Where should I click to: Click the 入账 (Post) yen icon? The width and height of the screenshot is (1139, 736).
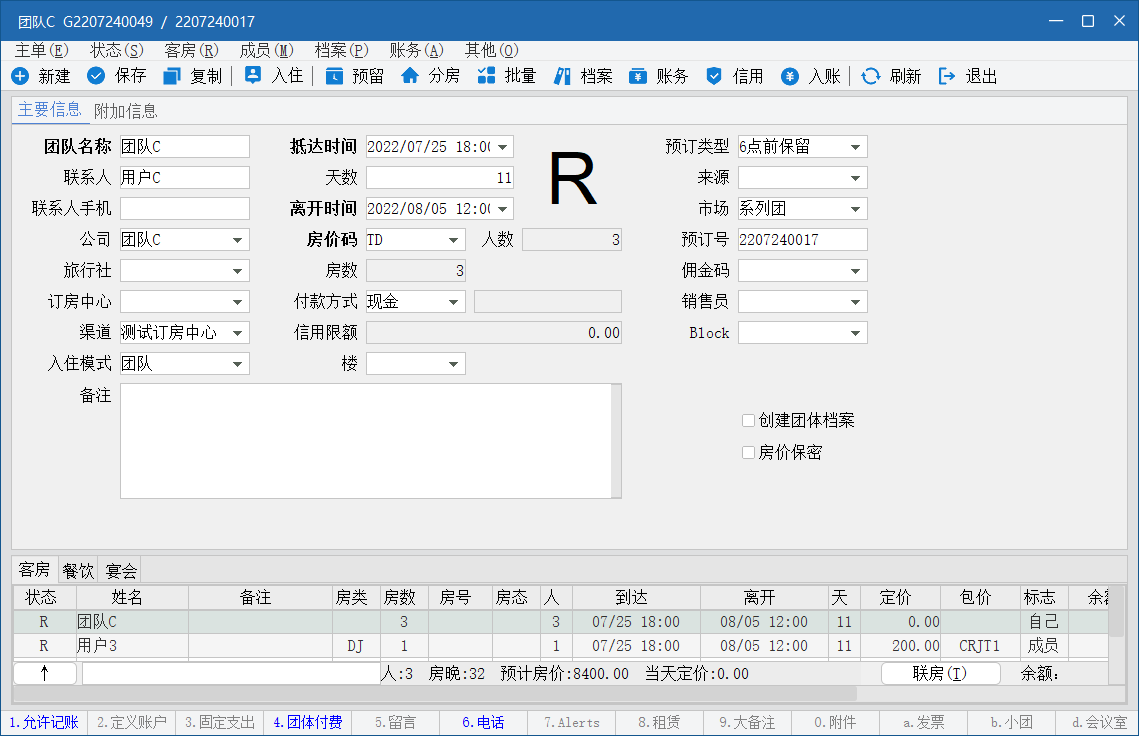(790, 76)
